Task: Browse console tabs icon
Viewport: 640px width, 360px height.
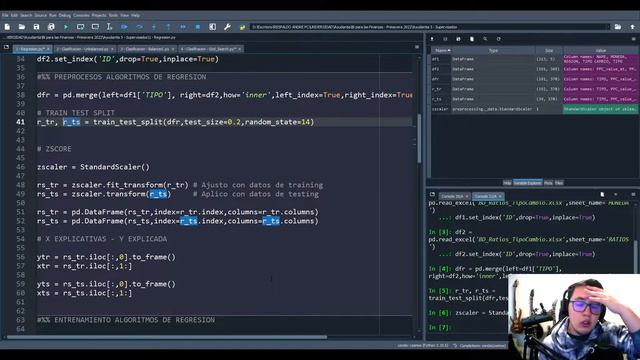Action: point(432,195)
